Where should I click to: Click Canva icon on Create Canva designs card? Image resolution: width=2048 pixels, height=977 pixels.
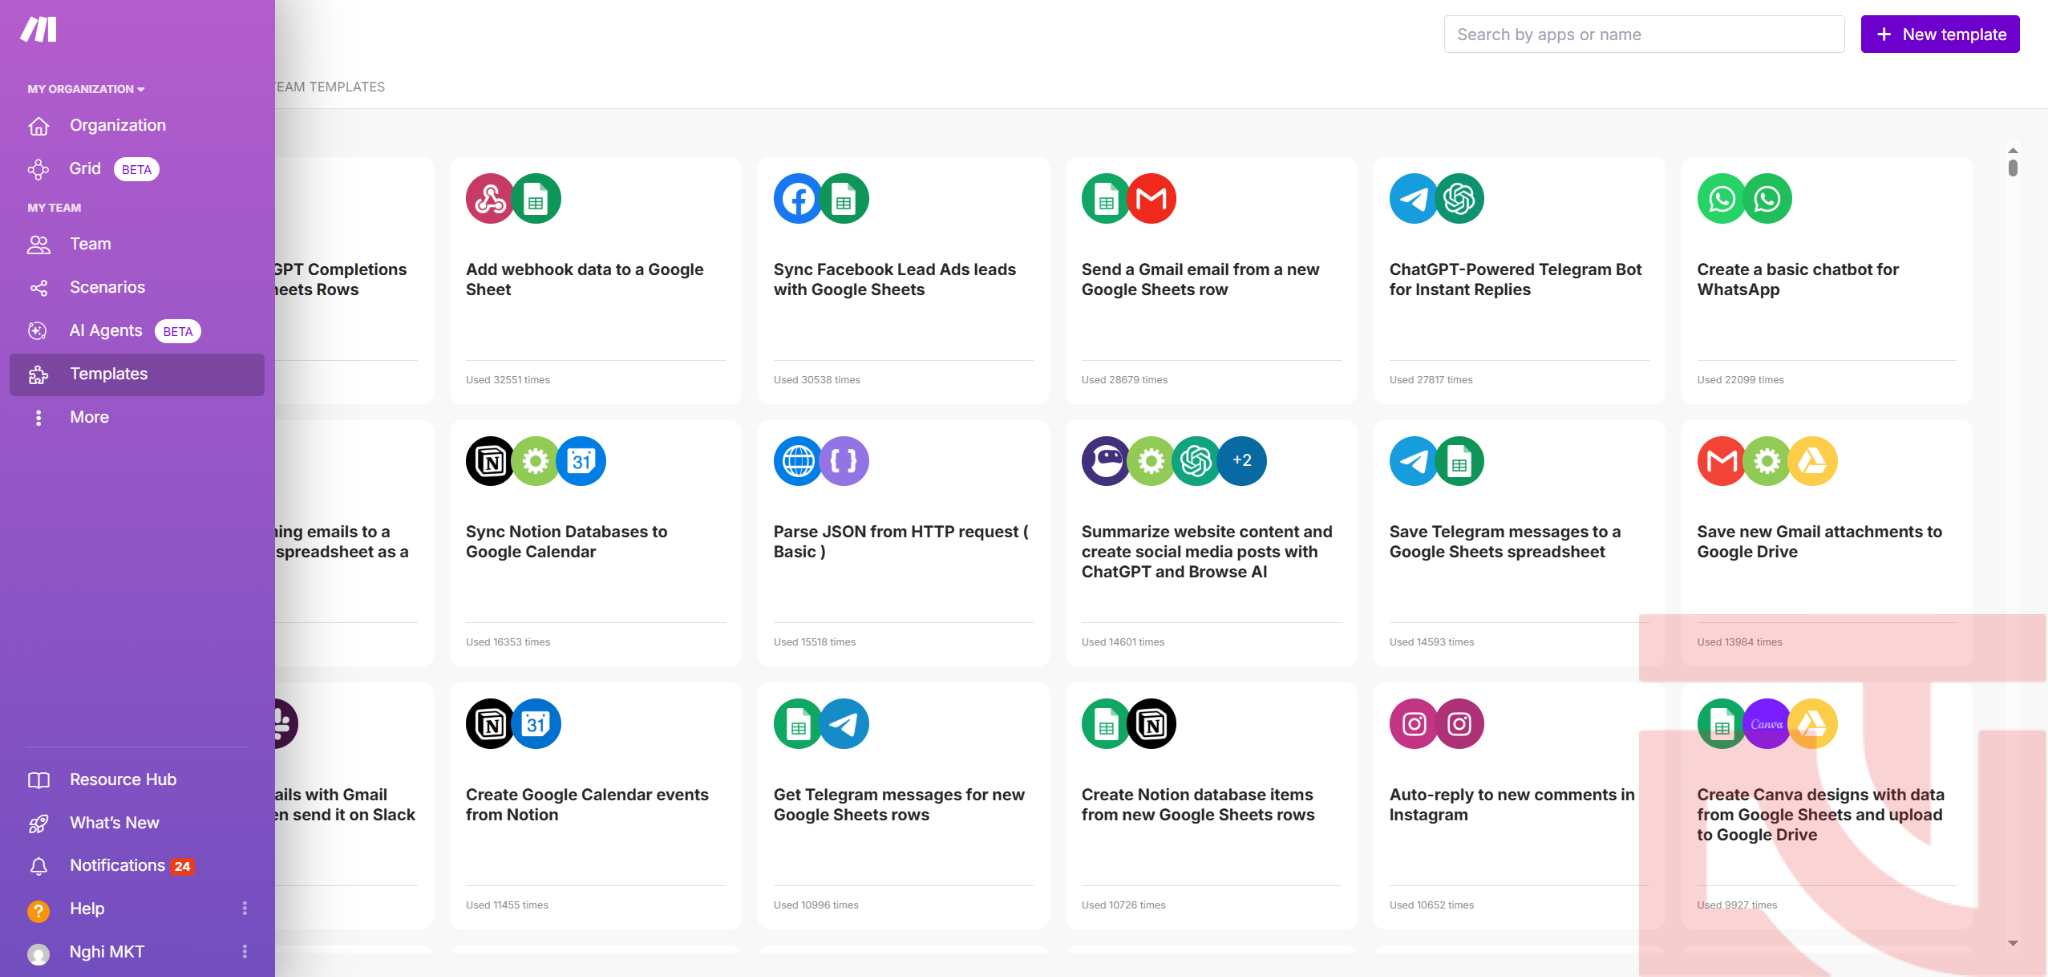tap(1767, 724)
